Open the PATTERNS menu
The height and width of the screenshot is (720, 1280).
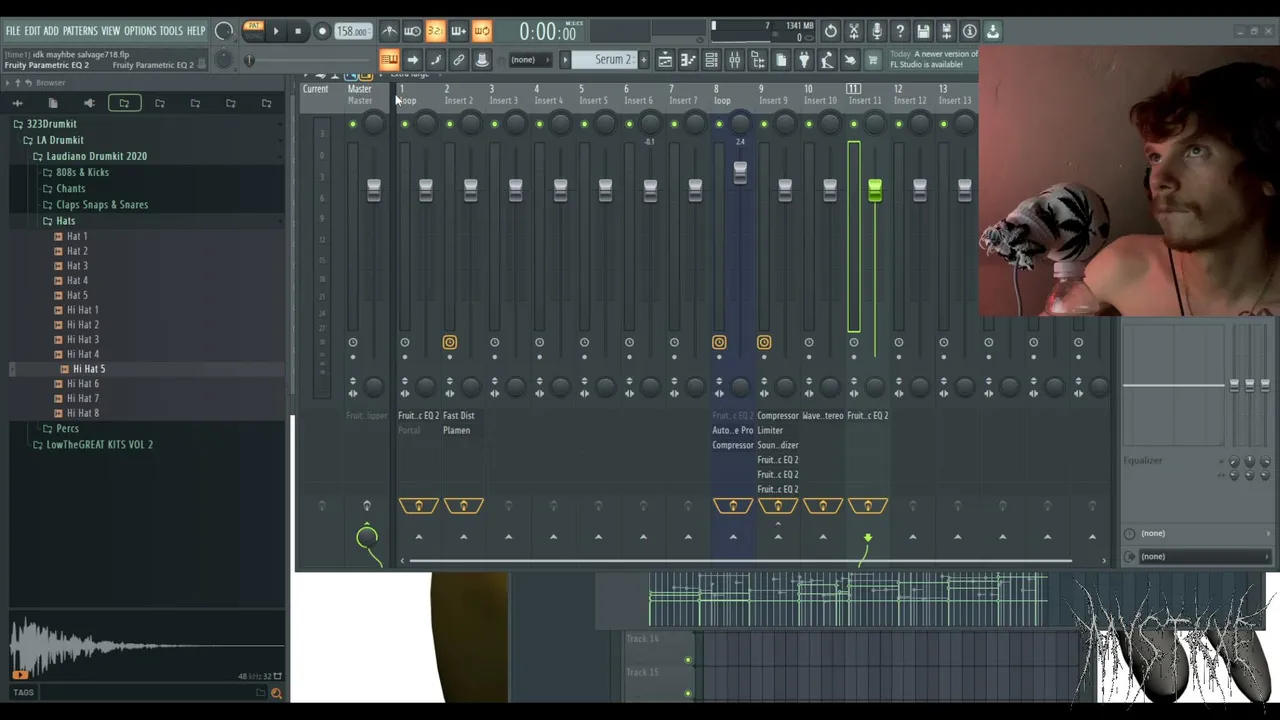click(x=80, y=31)
